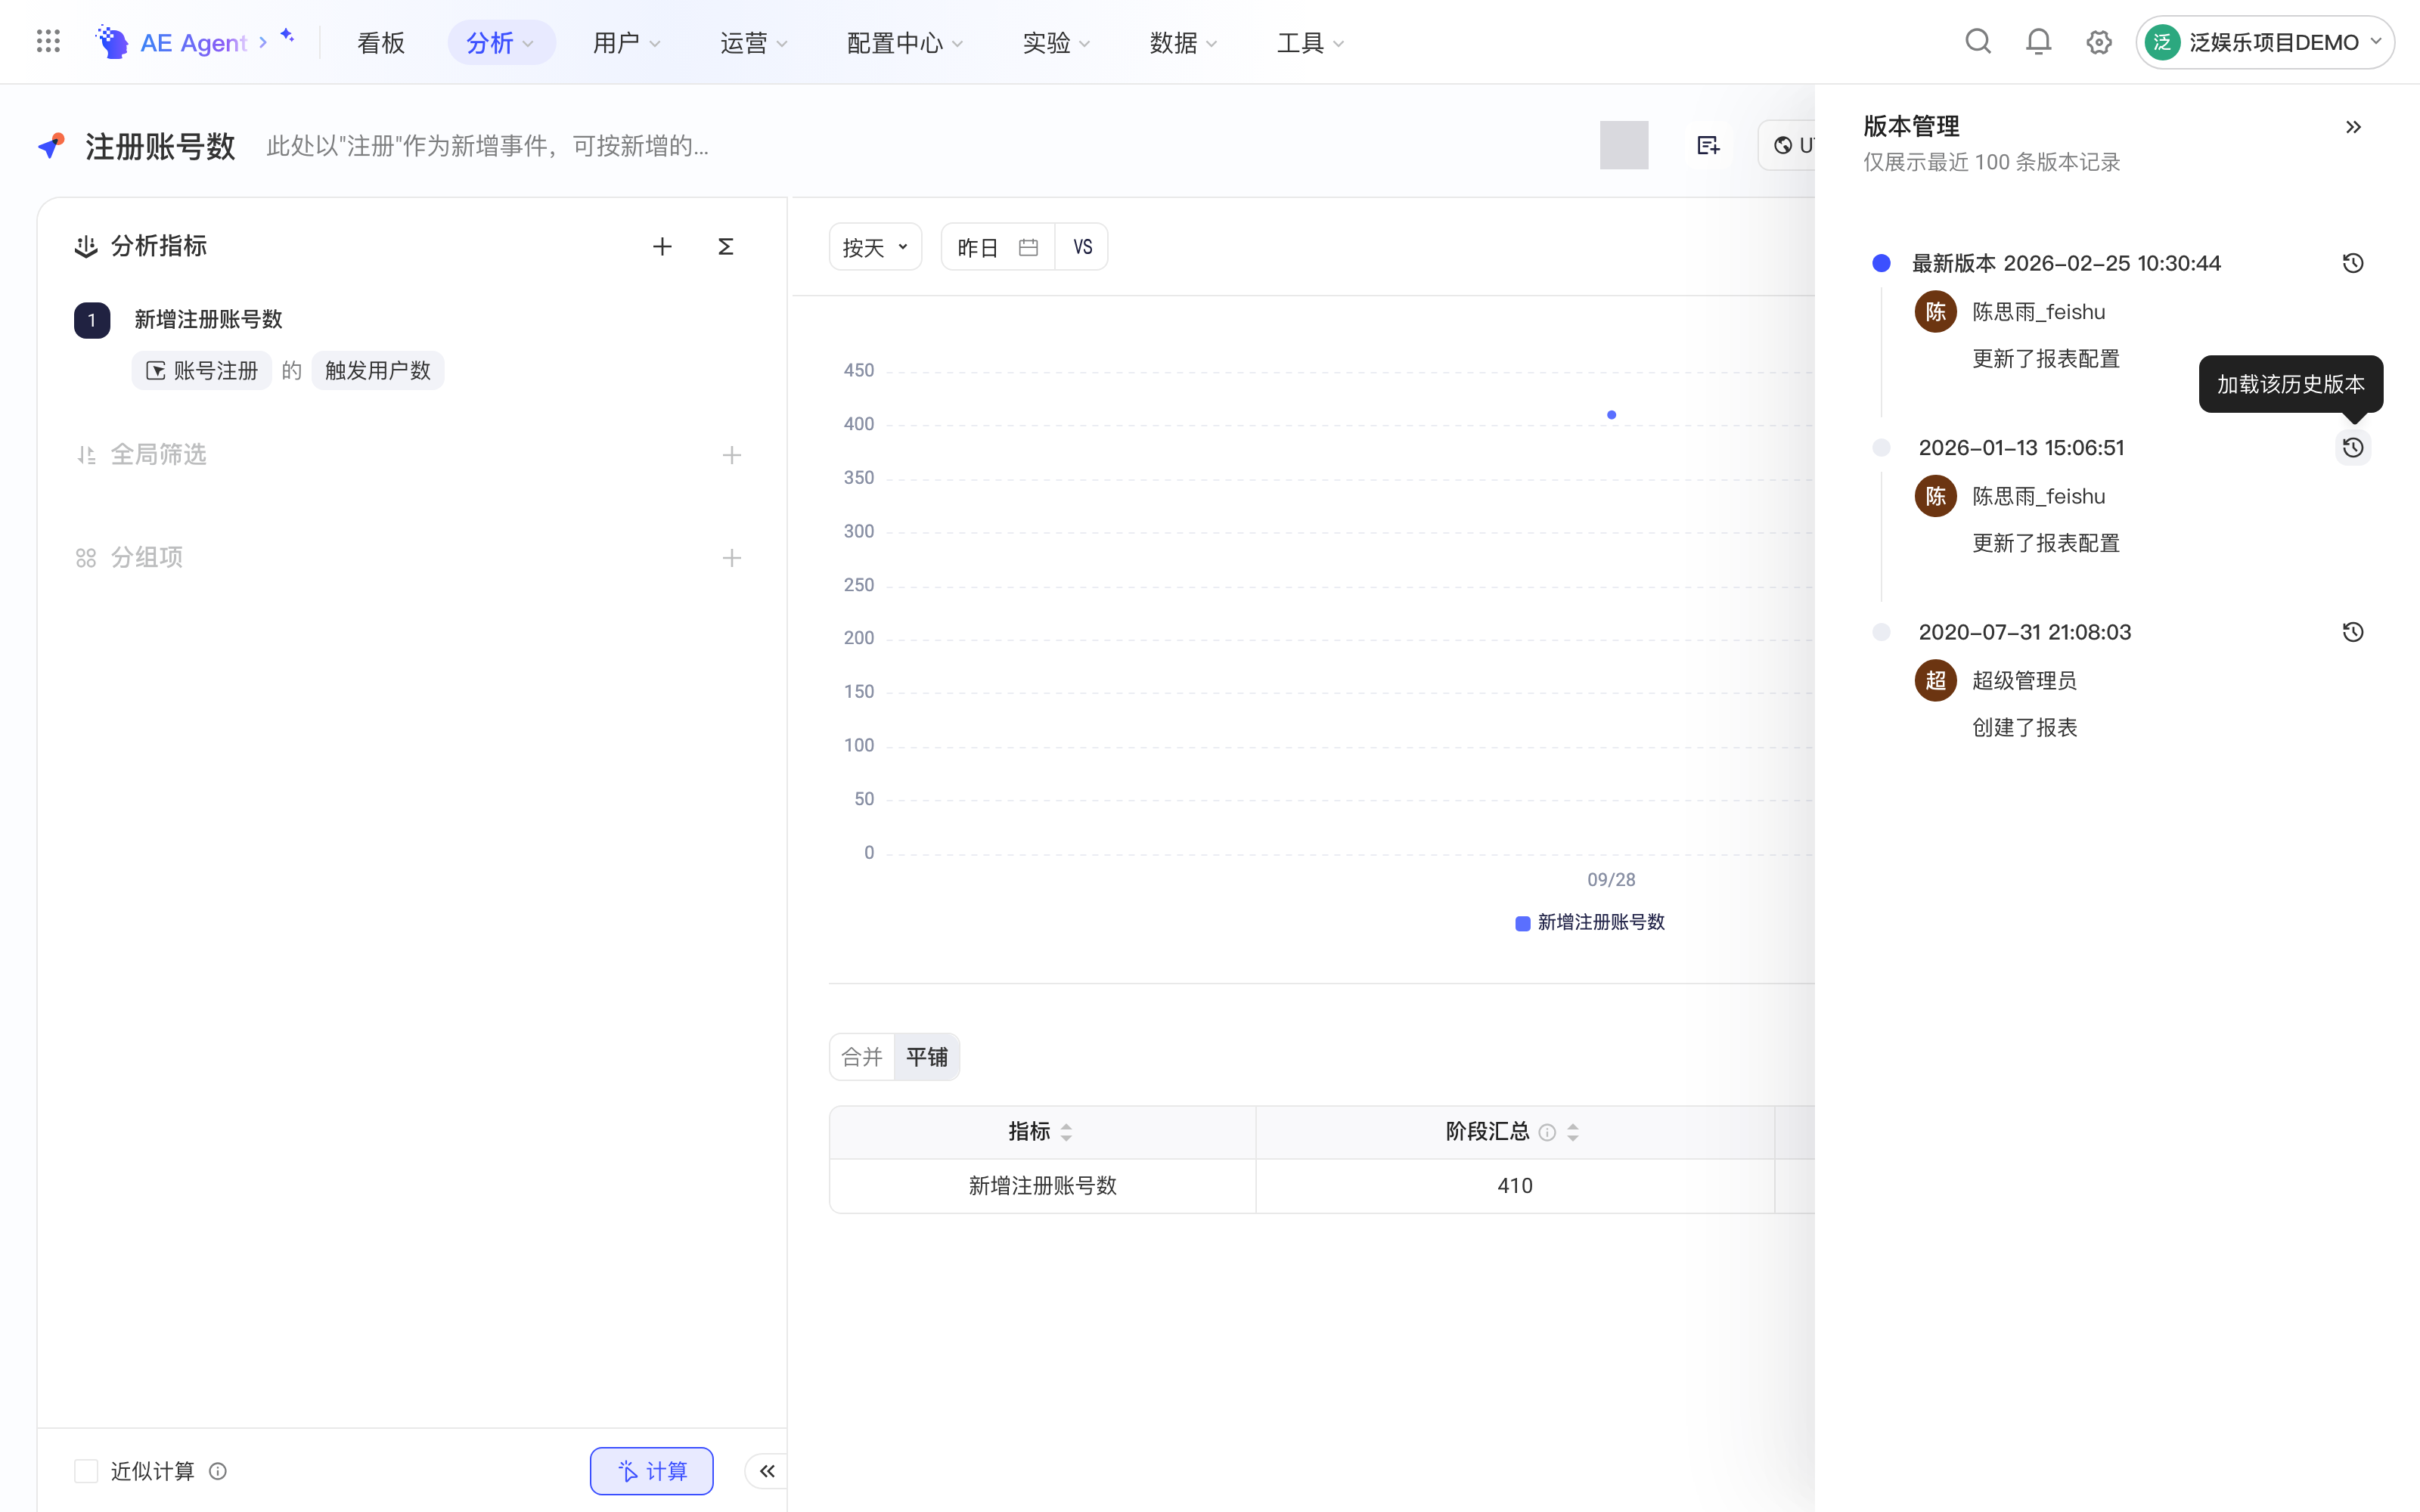Go to the 看板 tab
The image size is (2420, 1512).
tap(381, 42)
